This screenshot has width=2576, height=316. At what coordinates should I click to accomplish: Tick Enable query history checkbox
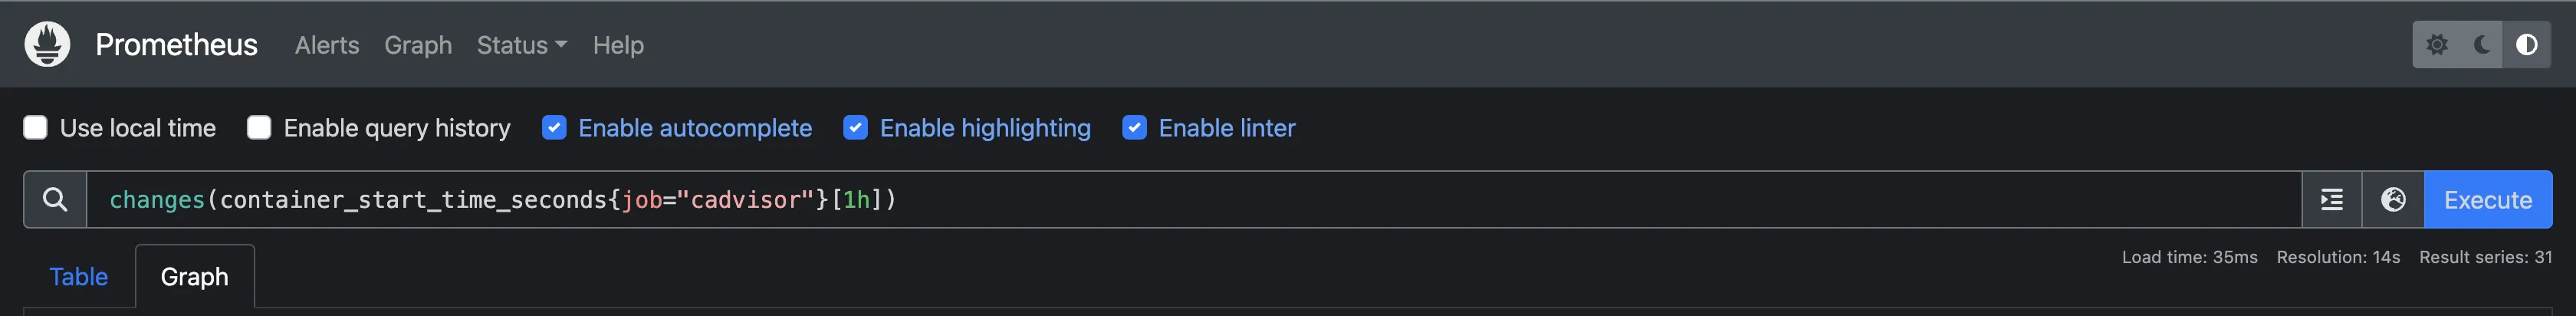click(x=259, y=128)
